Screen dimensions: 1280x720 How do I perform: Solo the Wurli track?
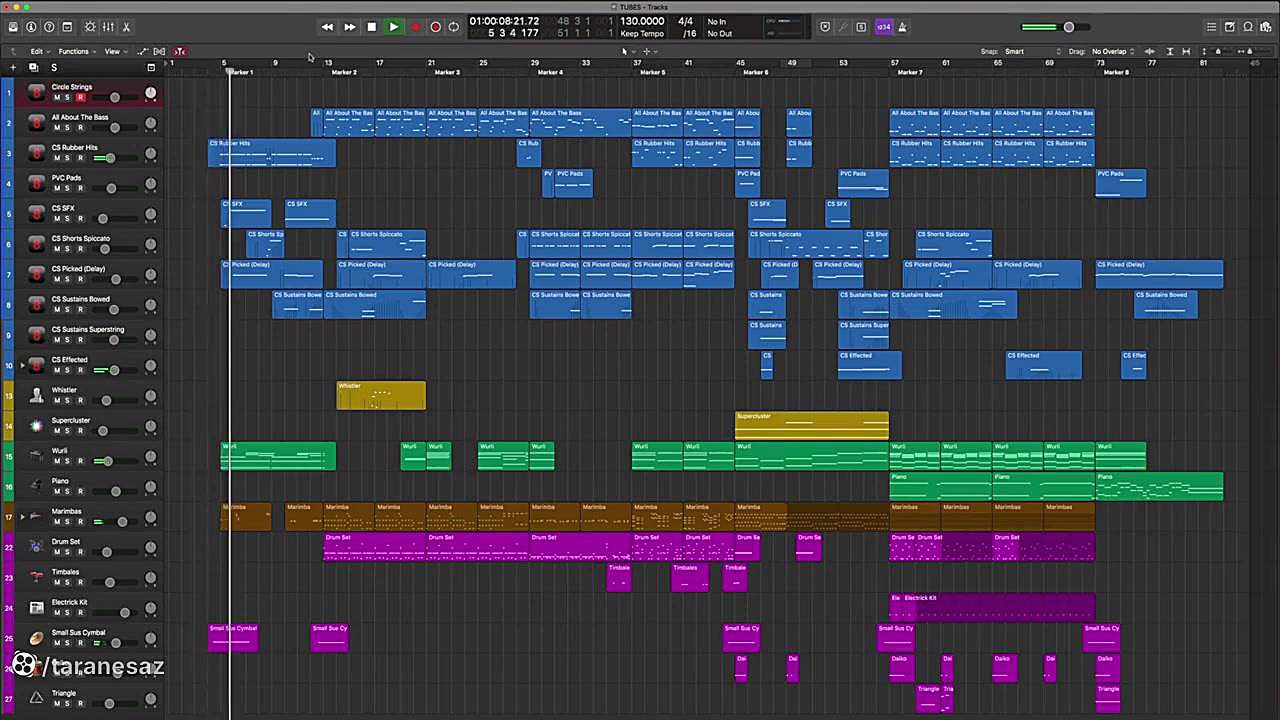[68, 462]
